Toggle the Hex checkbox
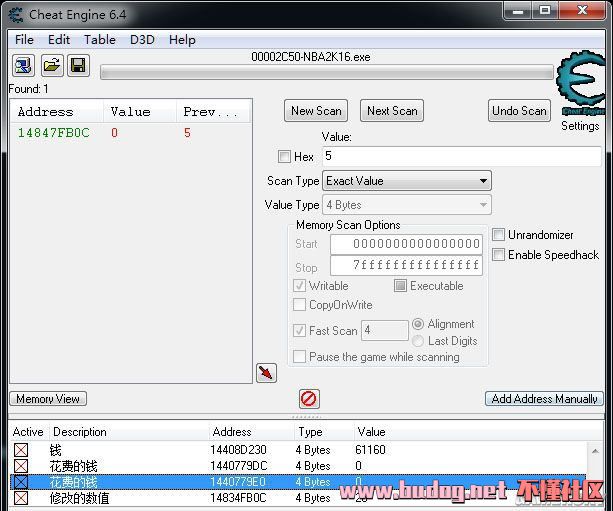613x511 pixels. [284, 156]
